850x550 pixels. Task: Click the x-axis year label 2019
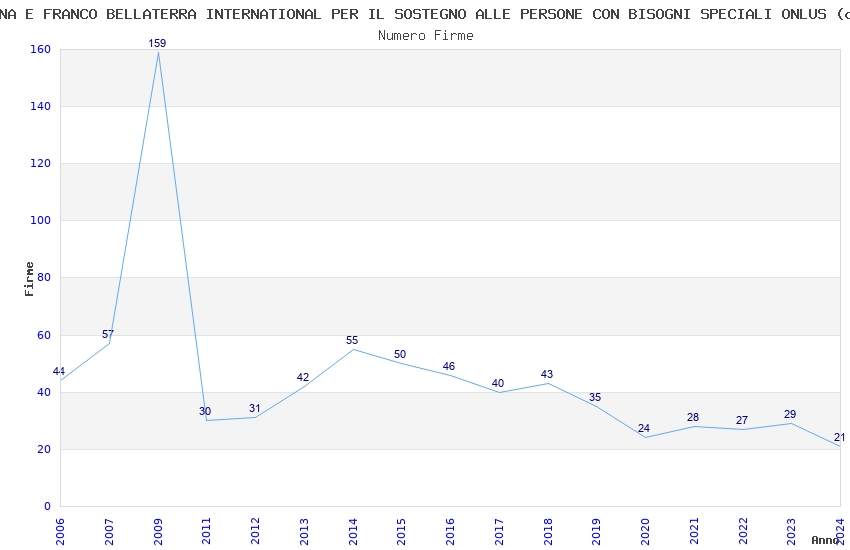tap(596, 531)
